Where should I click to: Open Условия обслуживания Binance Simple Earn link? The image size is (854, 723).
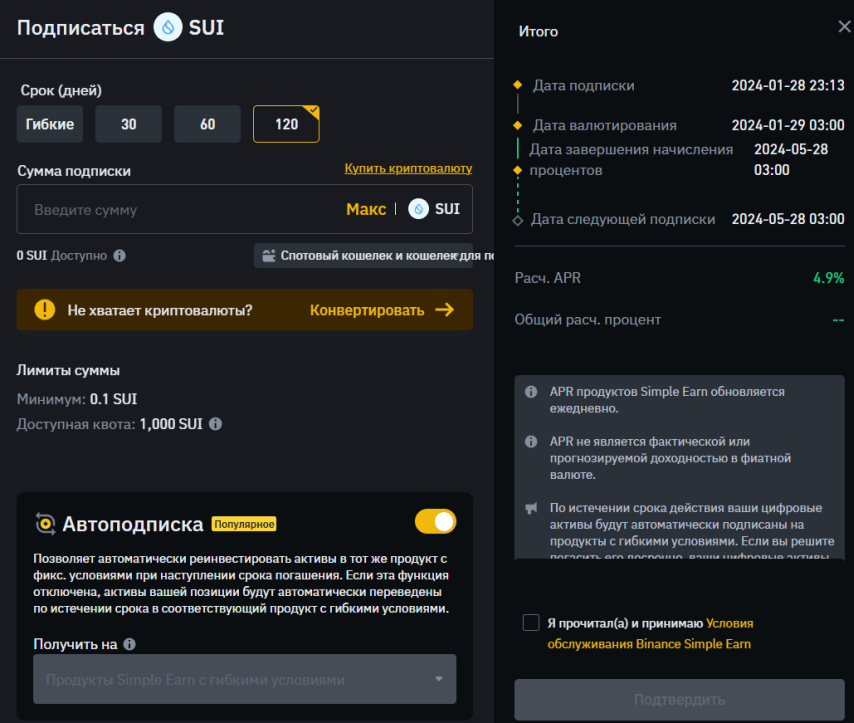click(650, 634)
